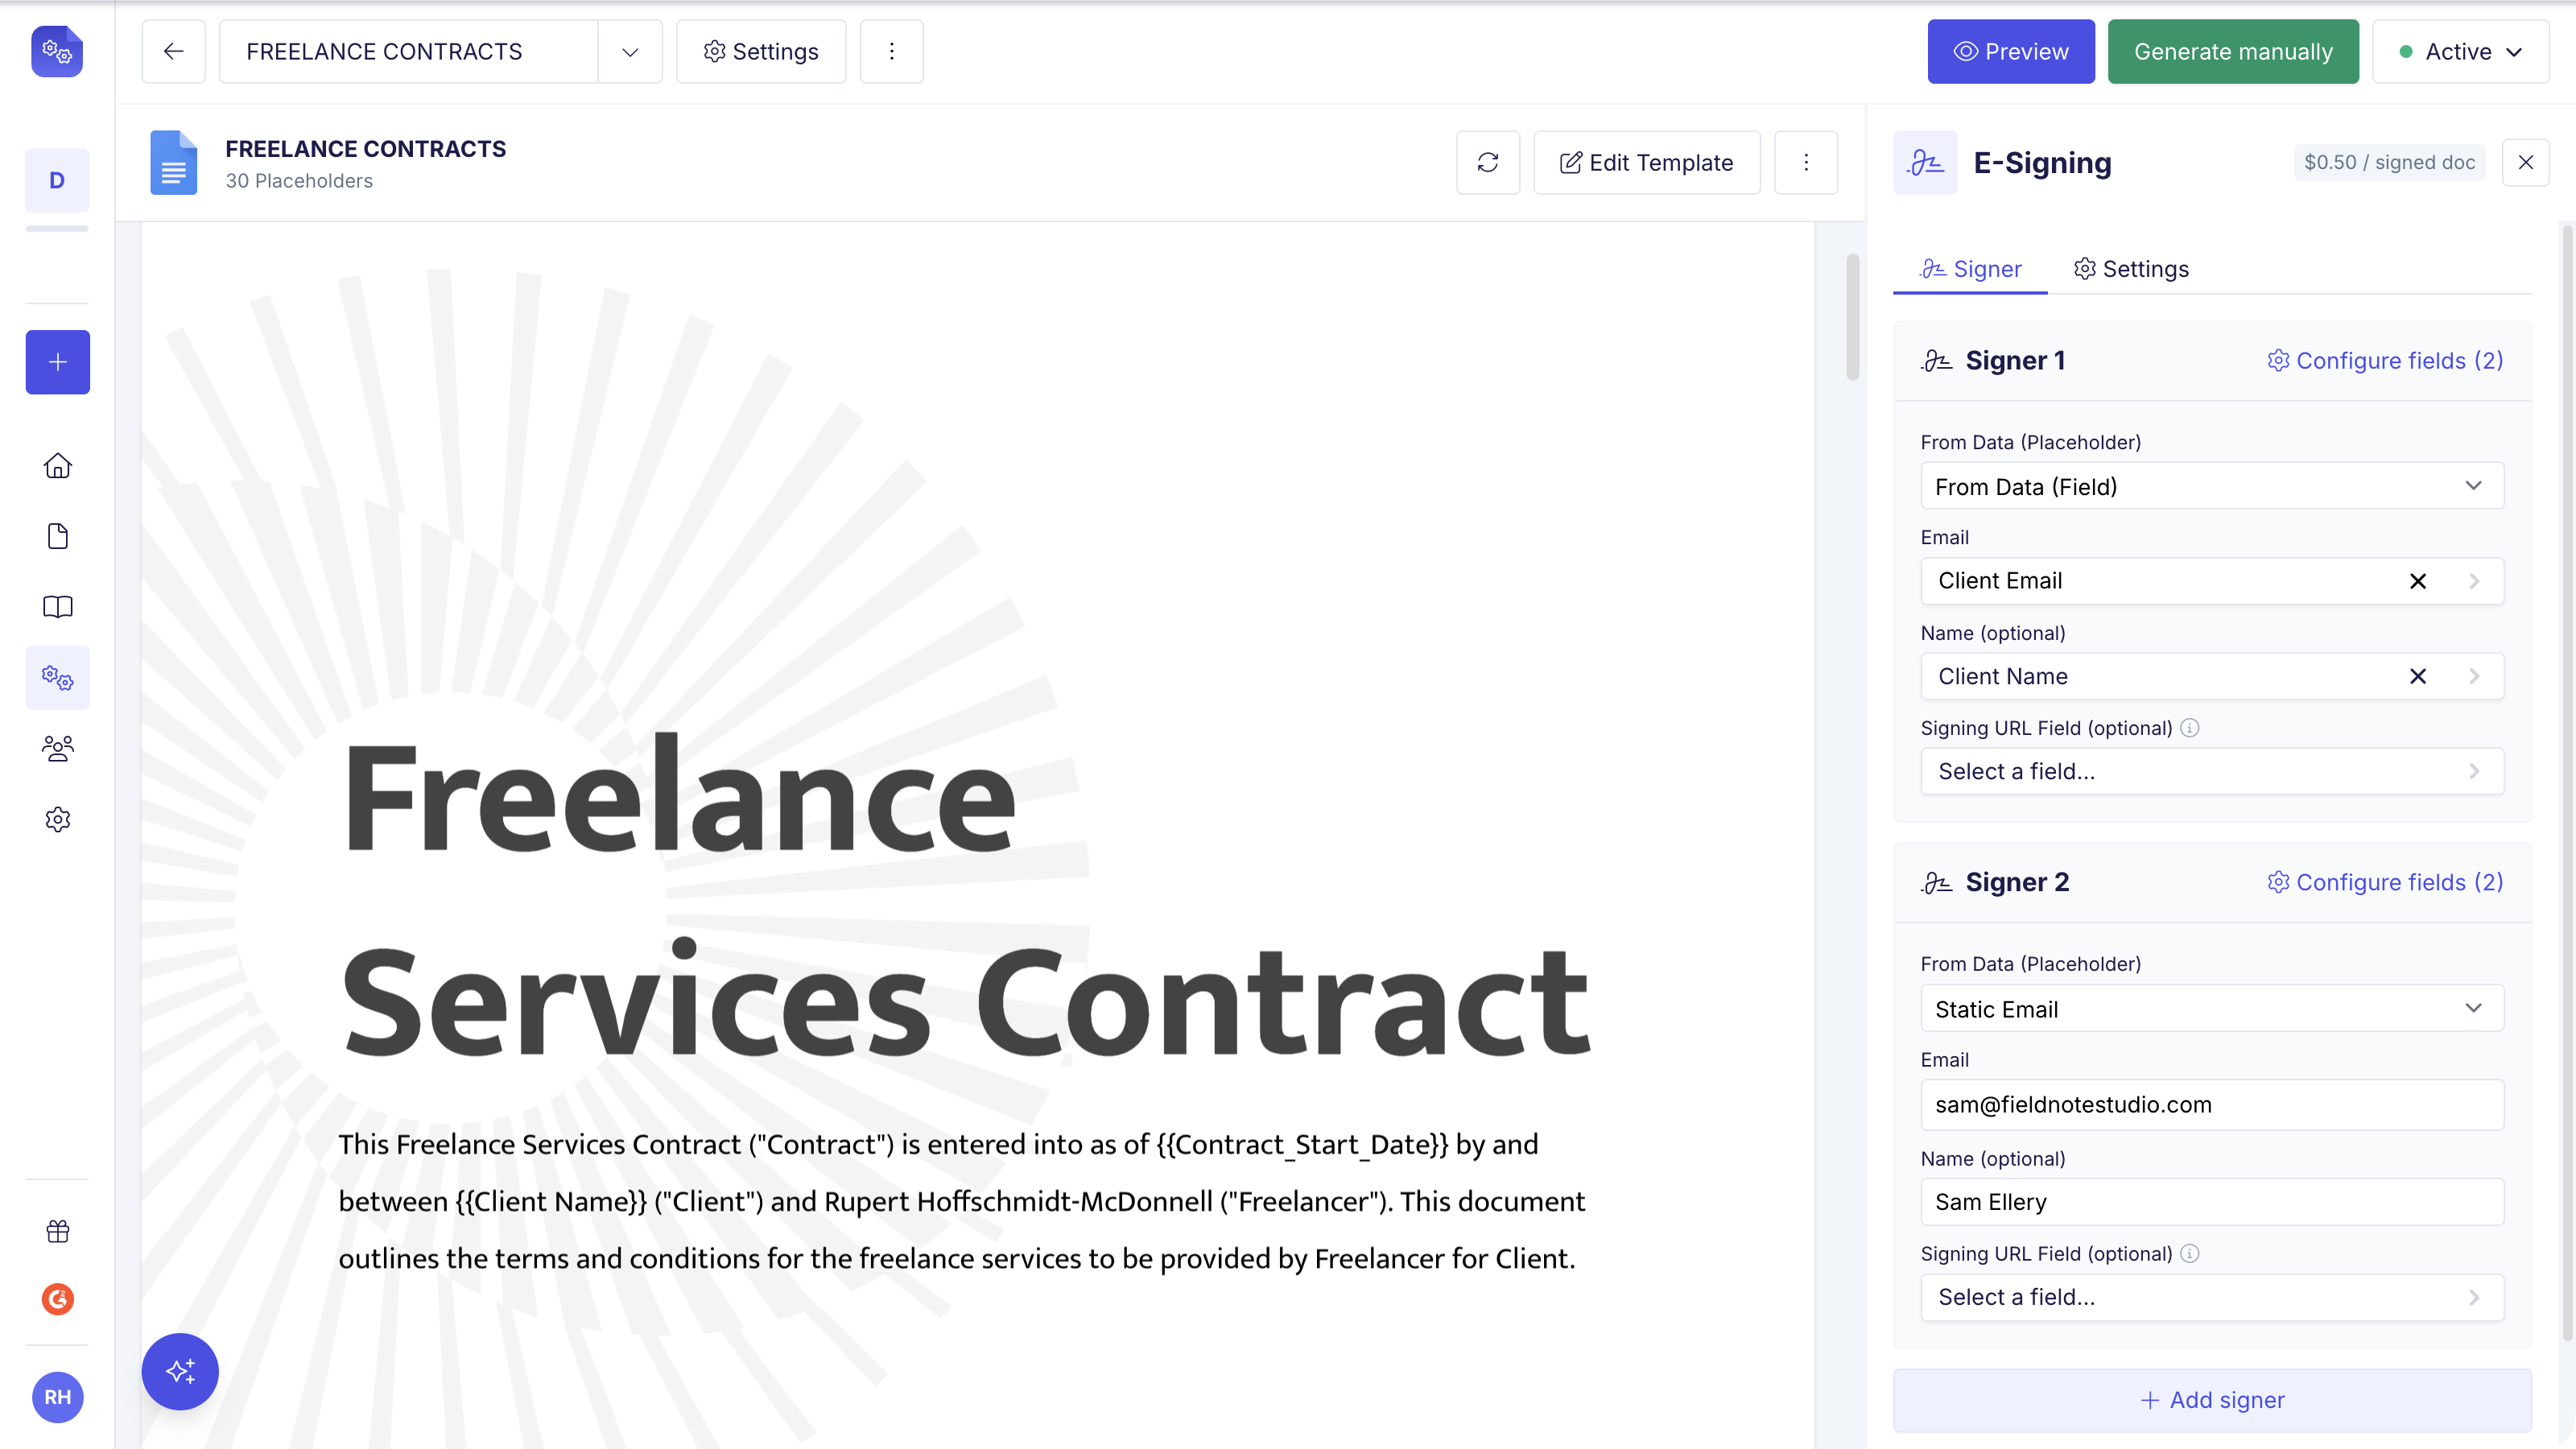
Task: Clear the Client Name field selection
Action: (x=2418, y=676)
